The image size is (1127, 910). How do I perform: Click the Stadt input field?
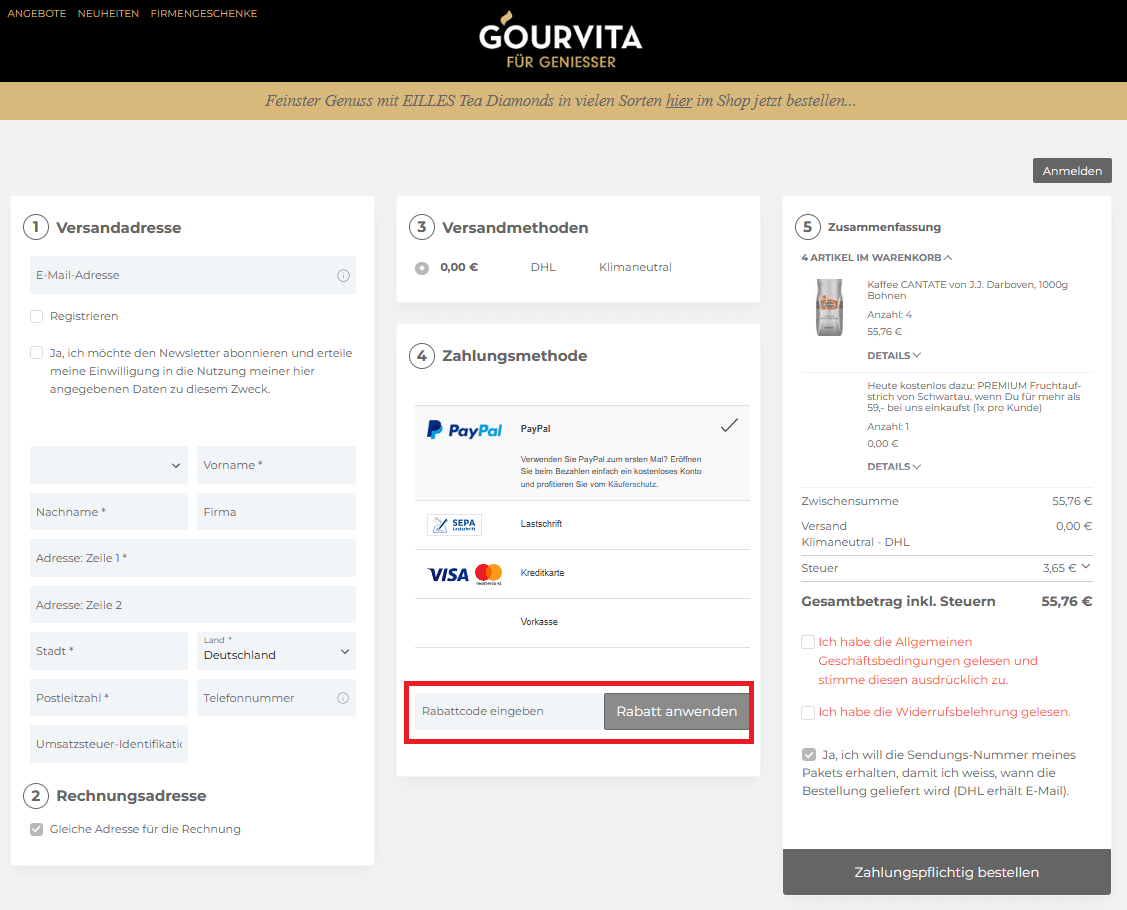pyautogui.click(x=109, y=651)
